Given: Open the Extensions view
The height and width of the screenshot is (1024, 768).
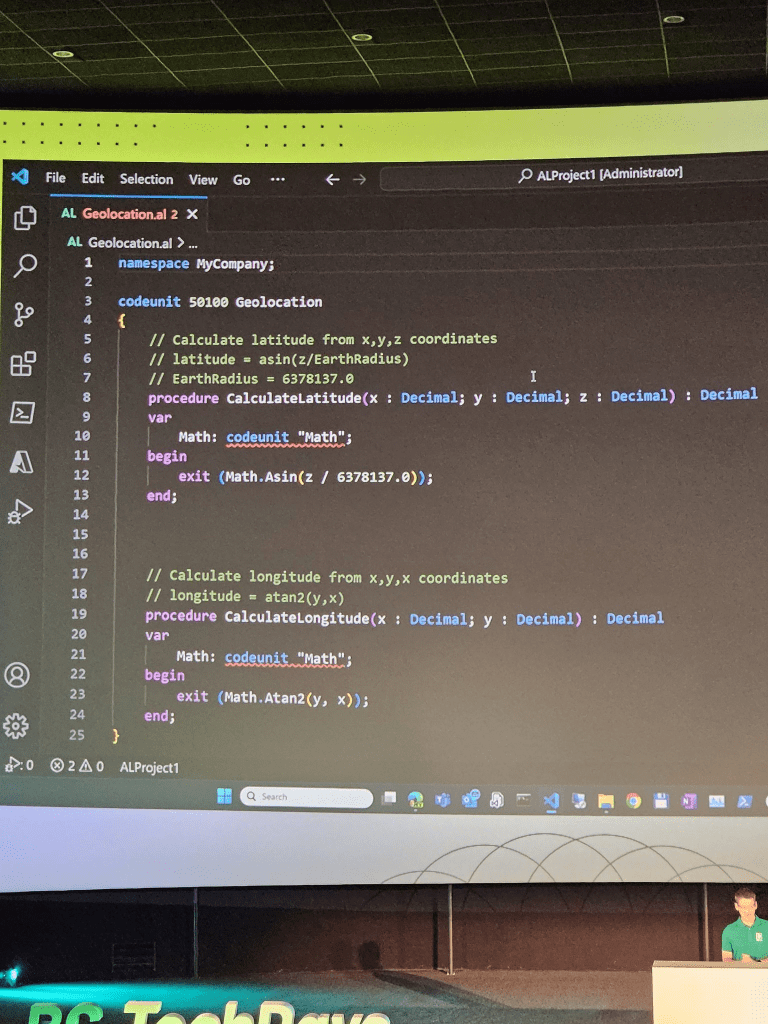Looking at the screenshot, I should click(23, 363).
